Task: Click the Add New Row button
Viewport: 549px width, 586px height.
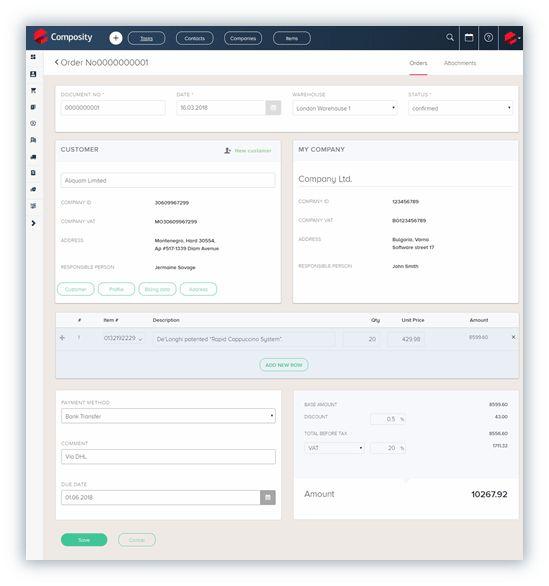Action: 284,365
